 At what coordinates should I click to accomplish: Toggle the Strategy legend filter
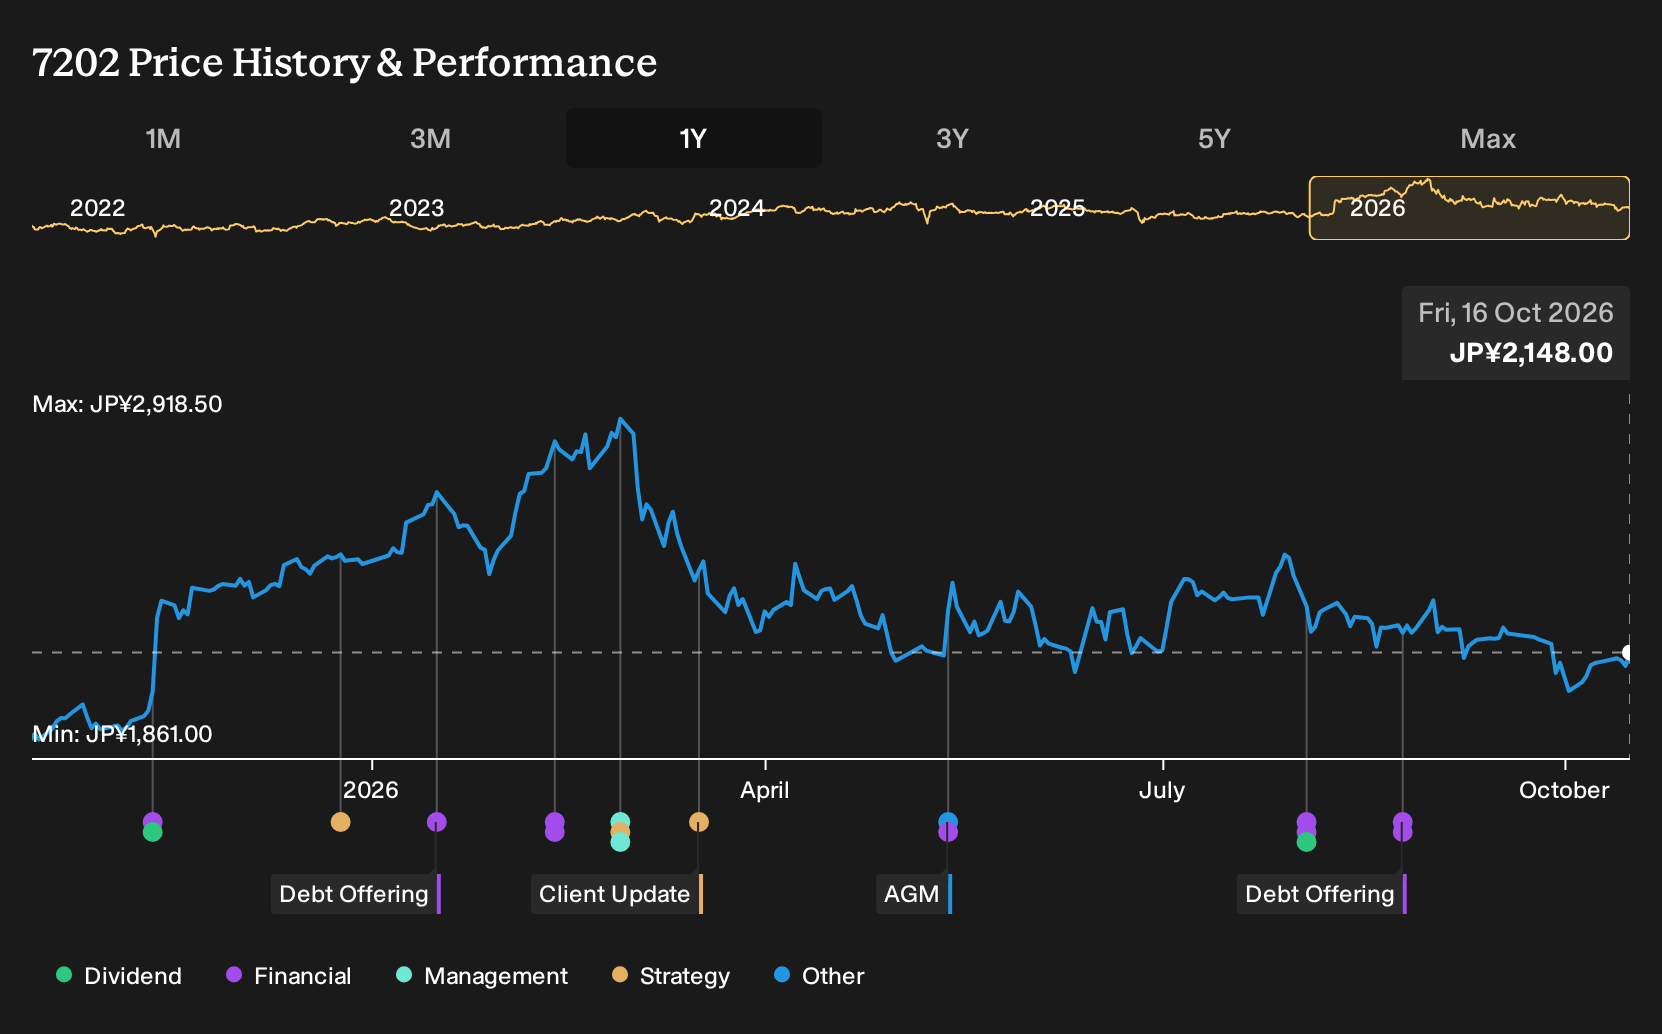point(671,976)
